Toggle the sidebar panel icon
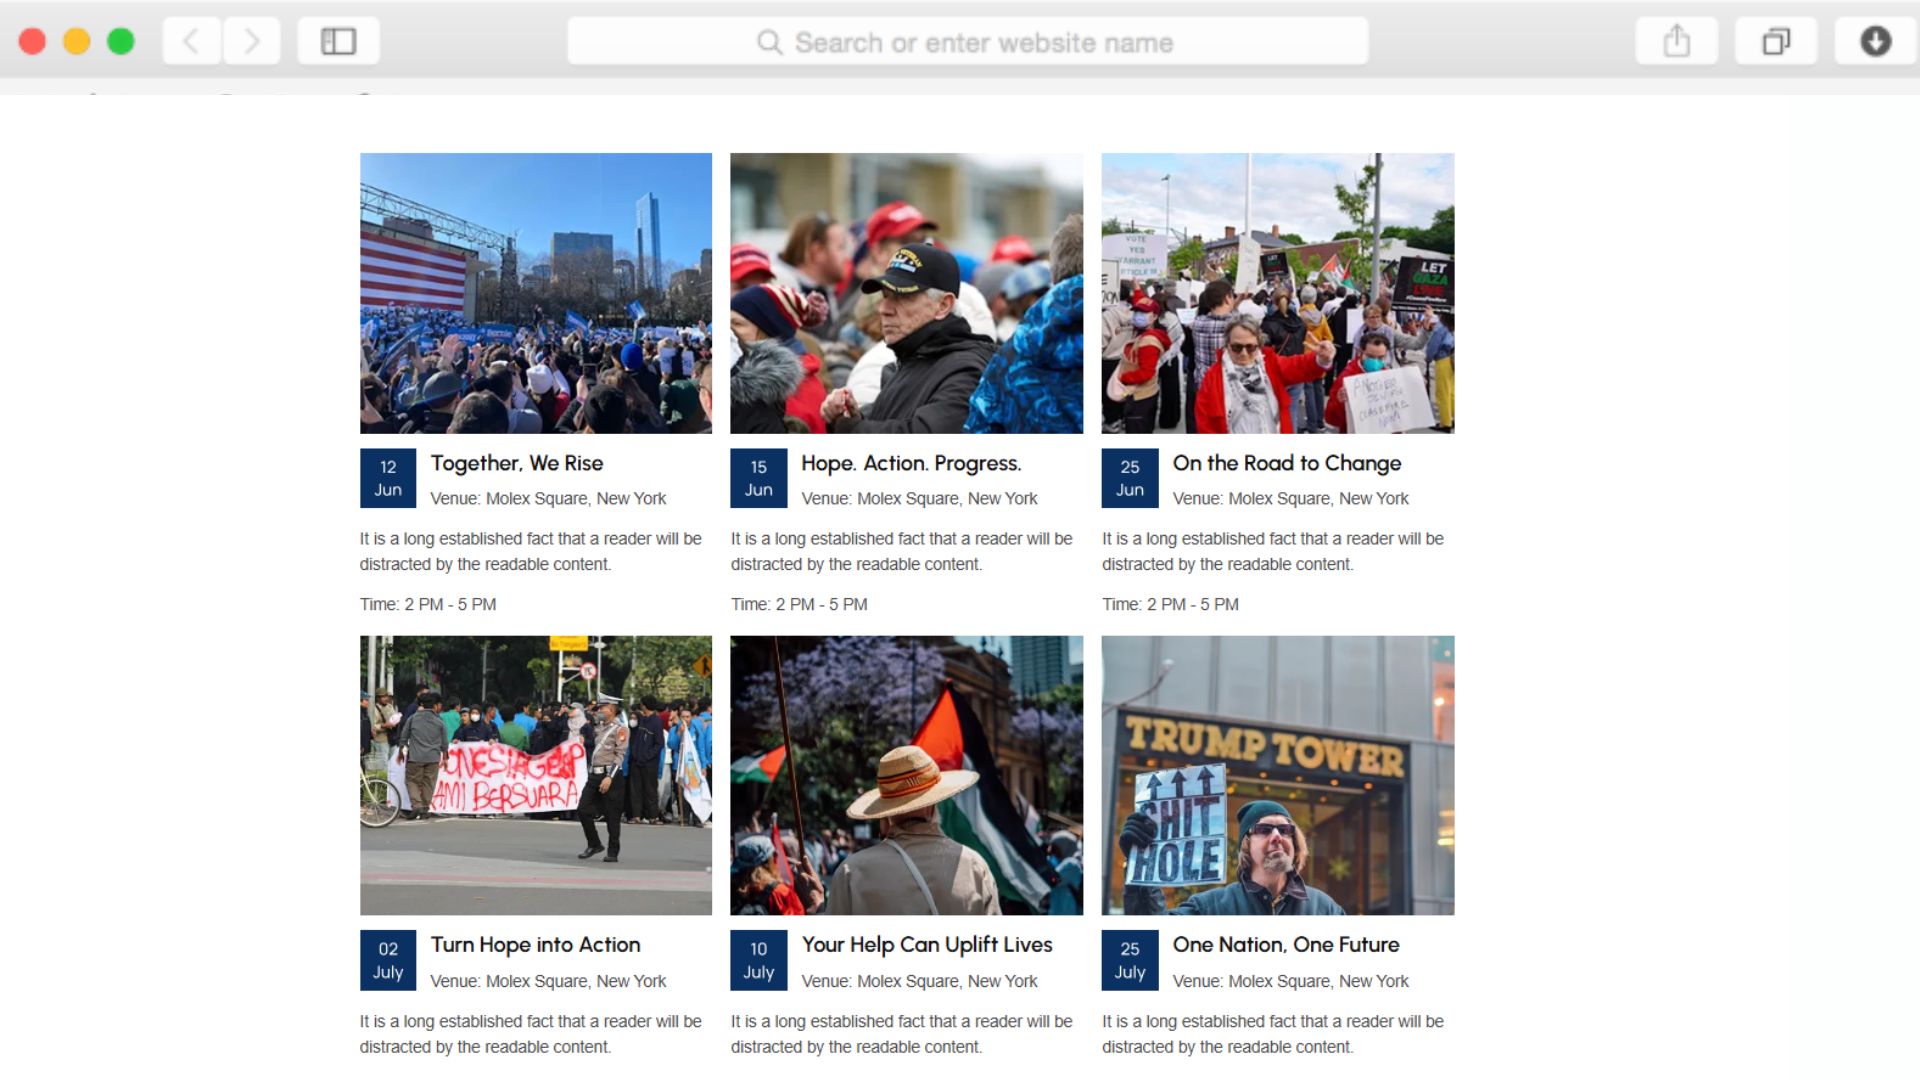The image size is (1920, 1080). point(338,42)
